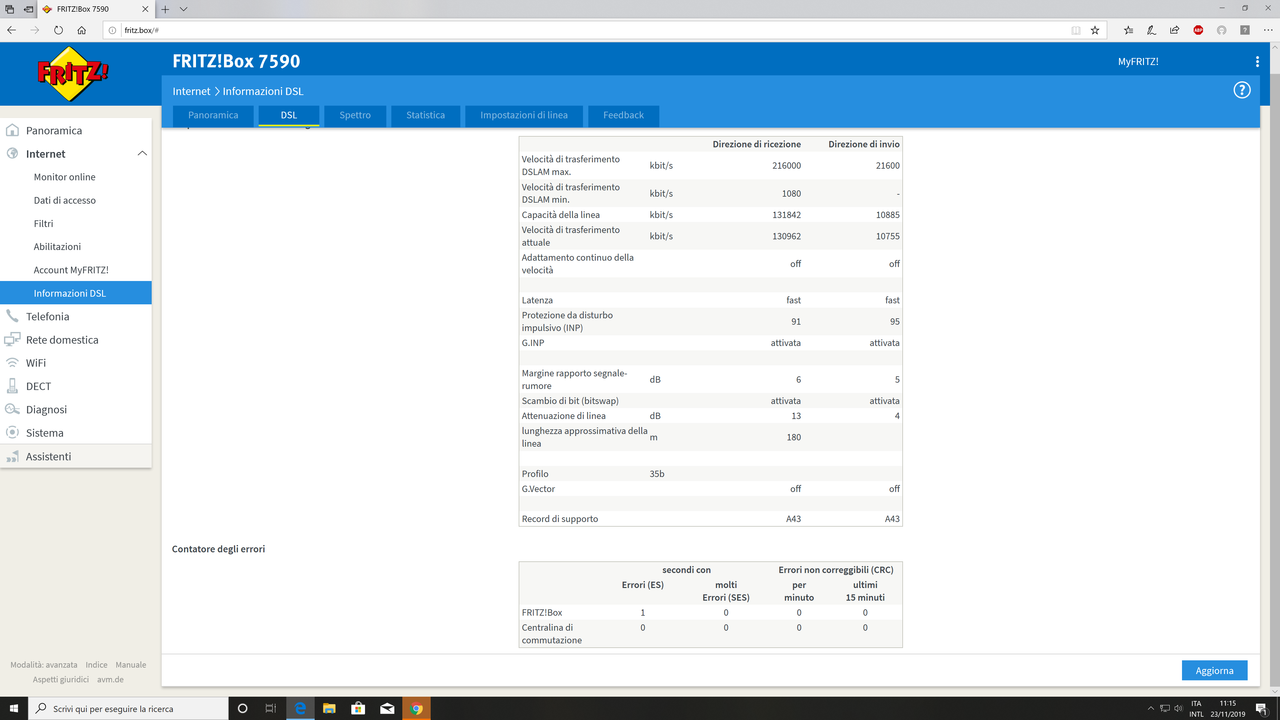Switch to the Panoramica tab

pyautogui.click(x=213, y=115)
